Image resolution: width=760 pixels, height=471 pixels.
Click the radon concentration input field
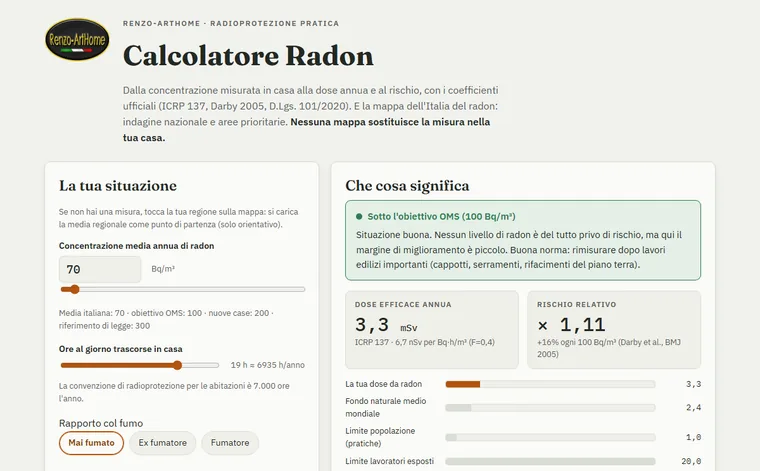pos(100,269)
